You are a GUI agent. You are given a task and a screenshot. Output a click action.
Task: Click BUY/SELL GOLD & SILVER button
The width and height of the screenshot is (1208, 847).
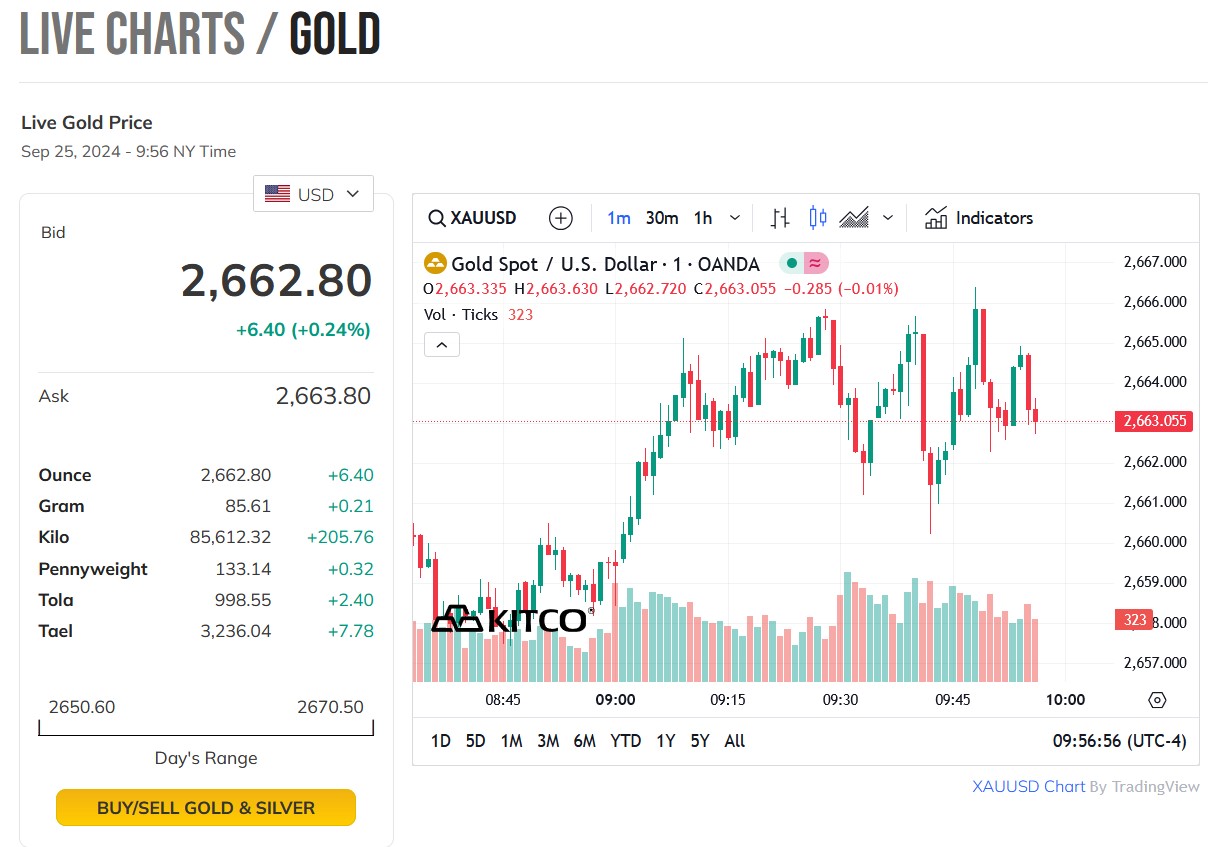point(206,808)
